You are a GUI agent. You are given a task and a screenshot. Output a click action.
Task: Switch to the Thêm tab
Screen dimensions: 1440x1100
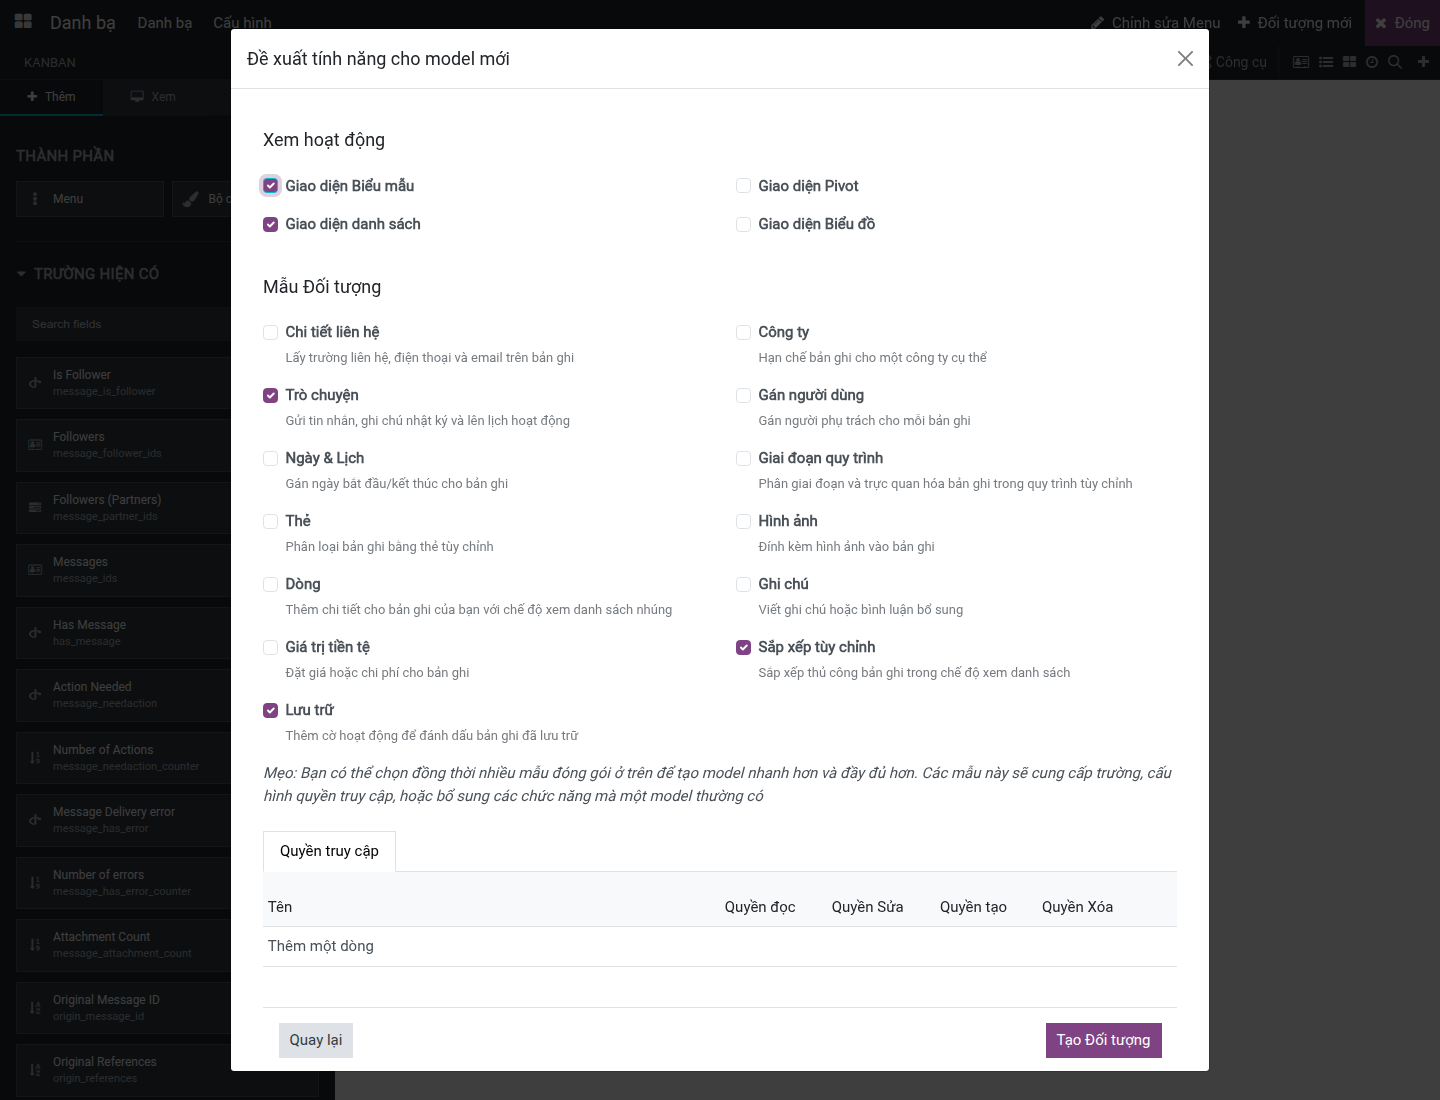(51, 97)
